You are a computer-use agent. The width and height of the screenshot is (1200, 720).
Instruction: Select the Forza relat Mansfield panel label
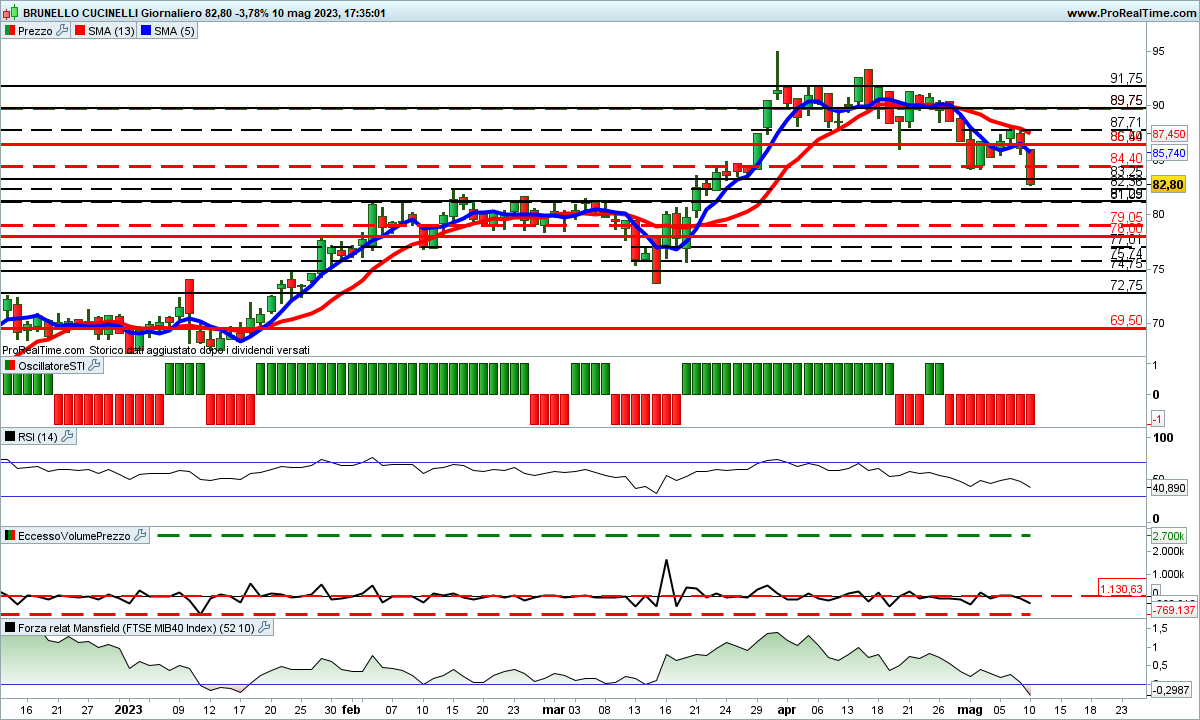(x=137, y=628)
